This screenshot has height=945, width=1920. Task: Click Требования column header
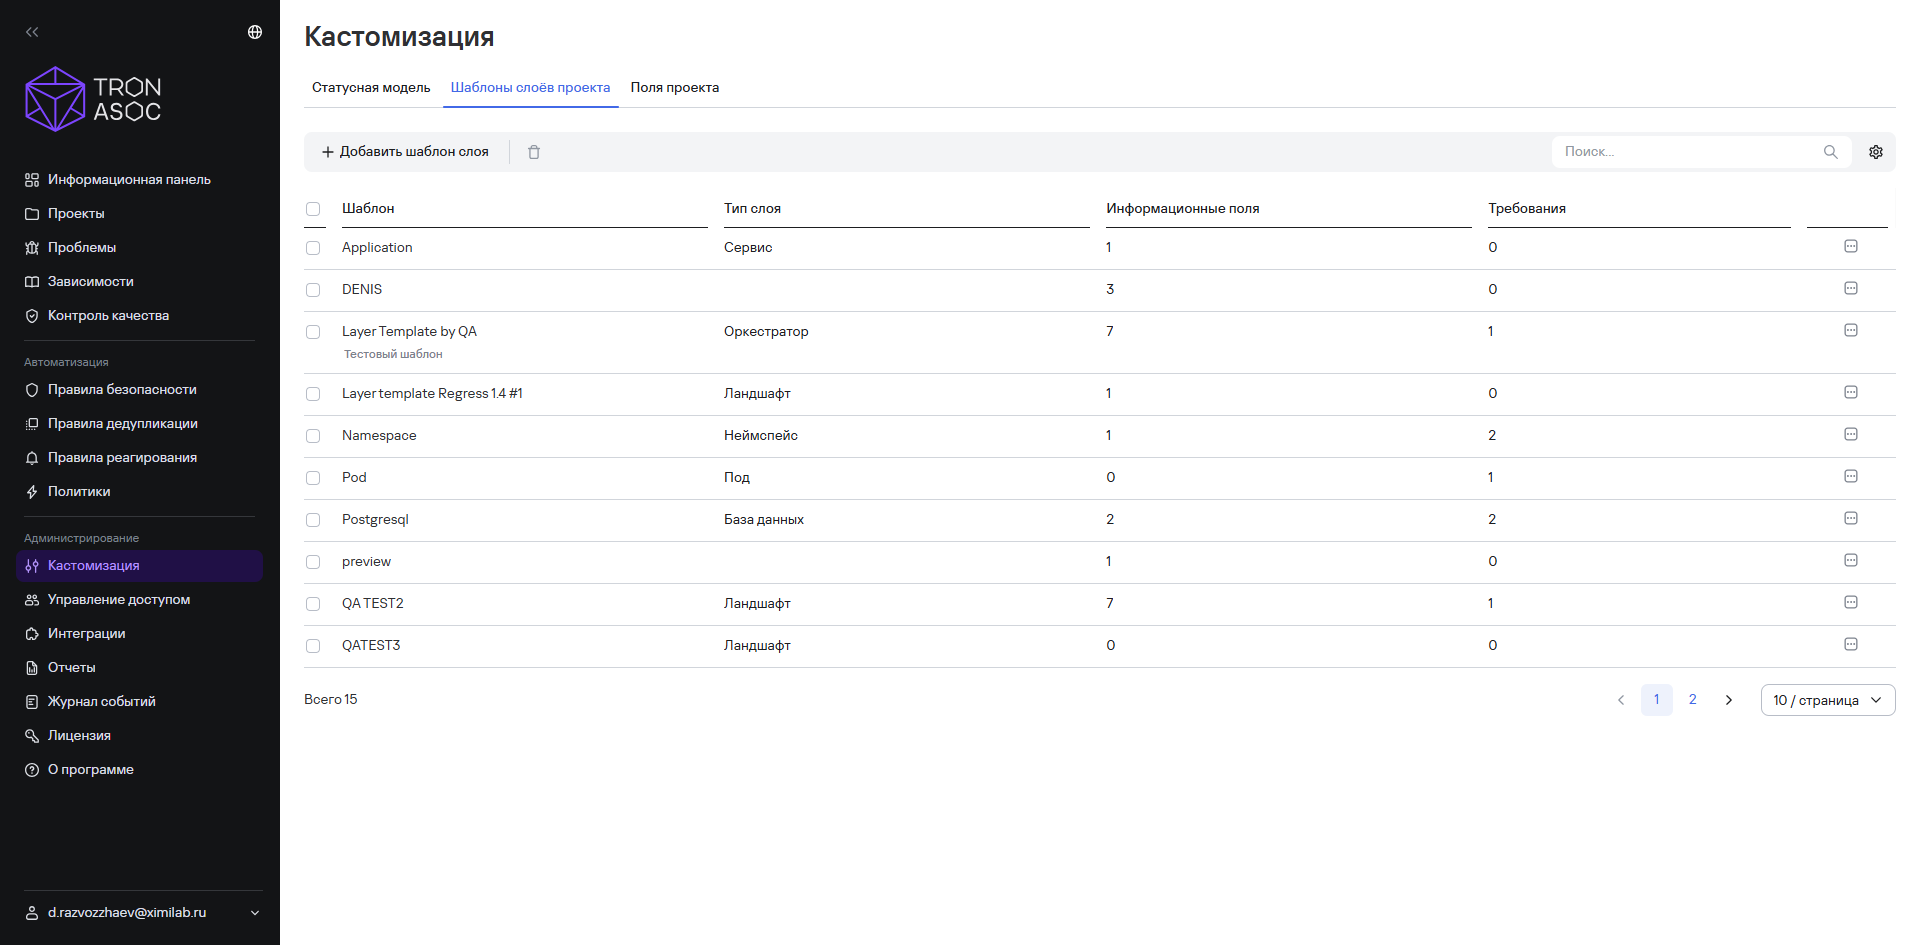pyautogui.click(x=1527, y=209)
